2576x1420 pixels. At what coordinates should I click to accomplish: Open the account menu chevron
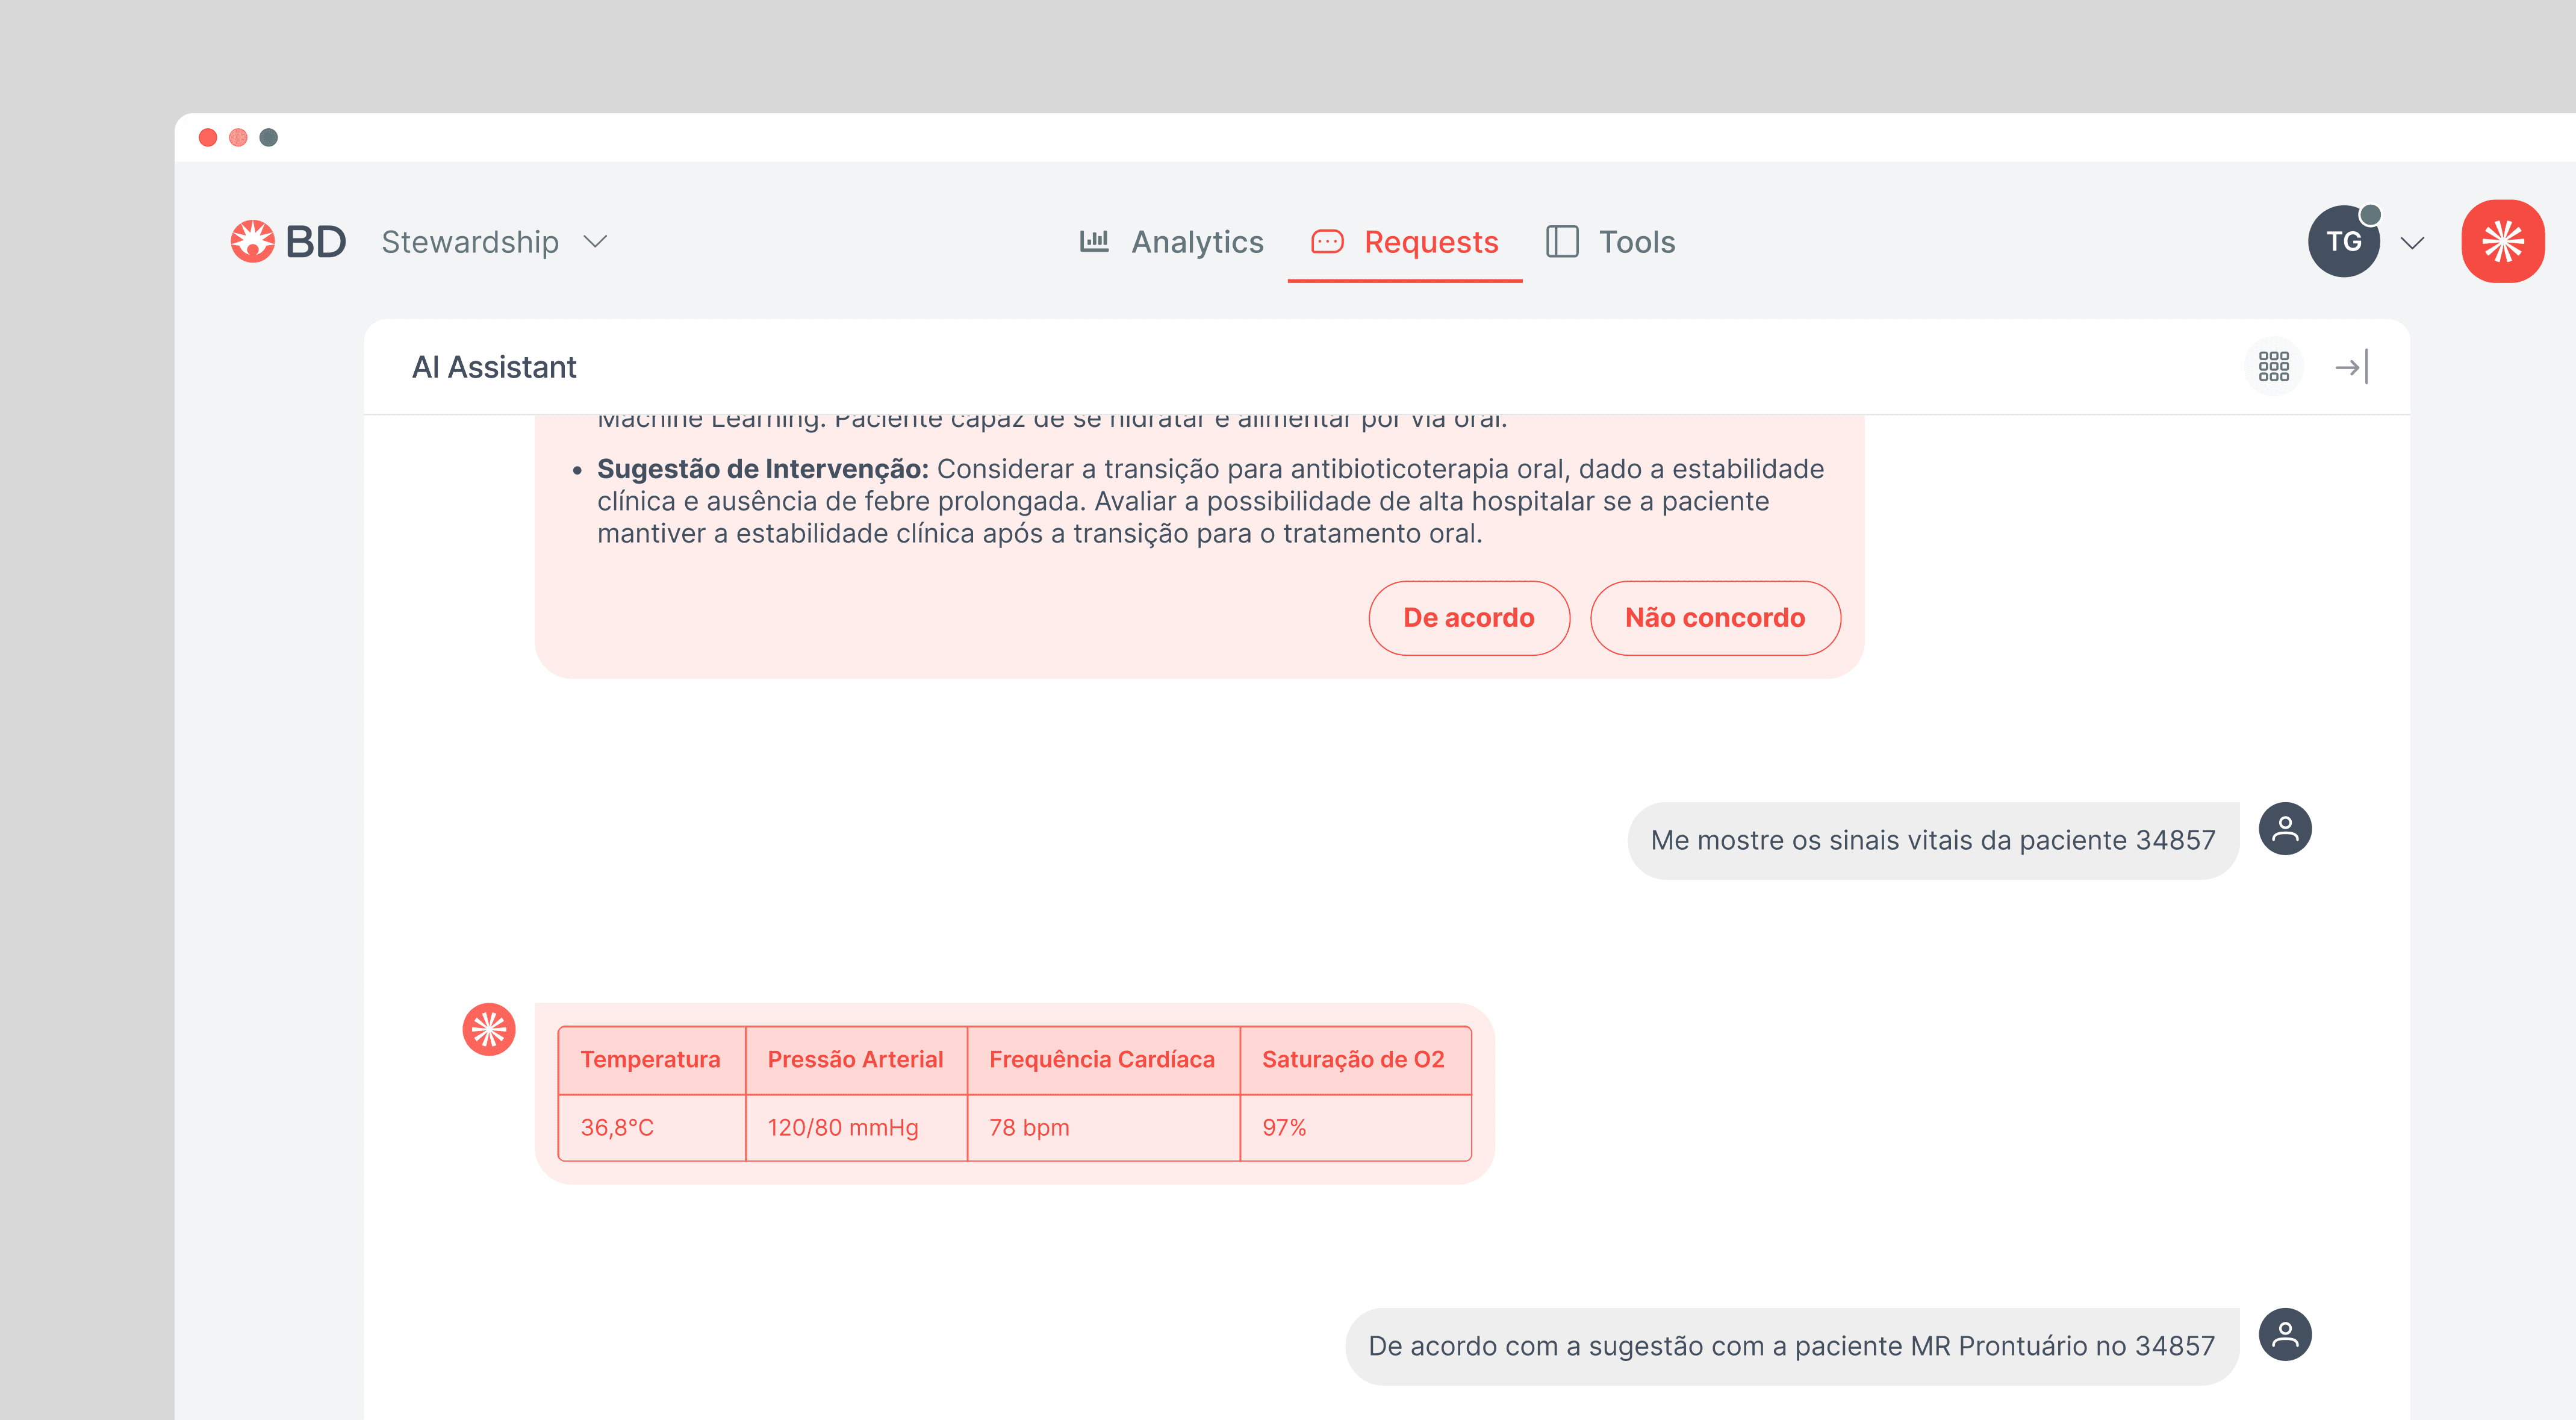point(2411,242)
